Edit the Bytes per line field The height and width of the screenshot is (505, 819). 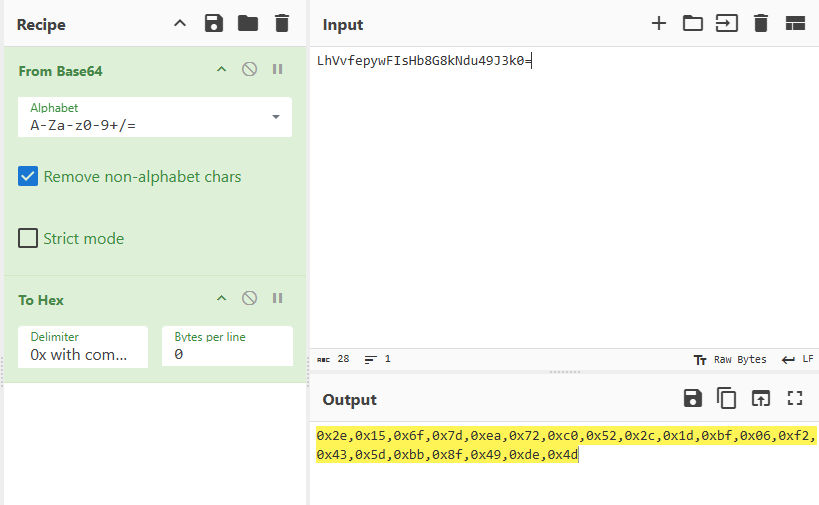[x=227, y=347]
